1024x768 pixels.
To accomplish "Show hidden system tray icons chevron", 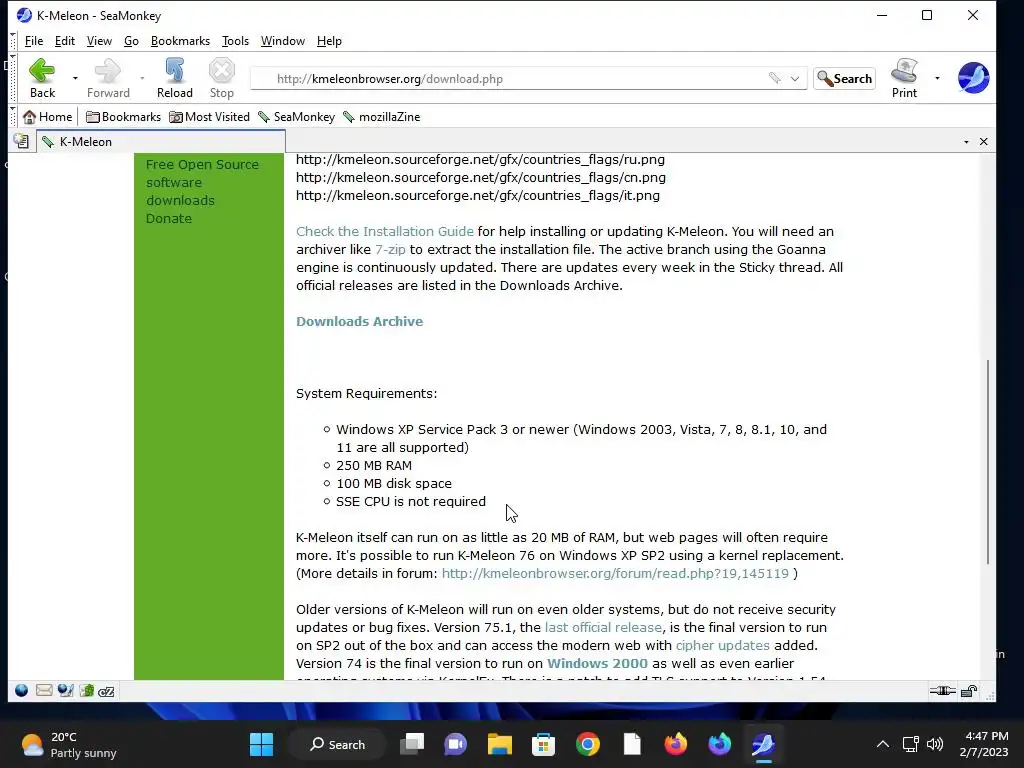I will (x=882, y=744).
